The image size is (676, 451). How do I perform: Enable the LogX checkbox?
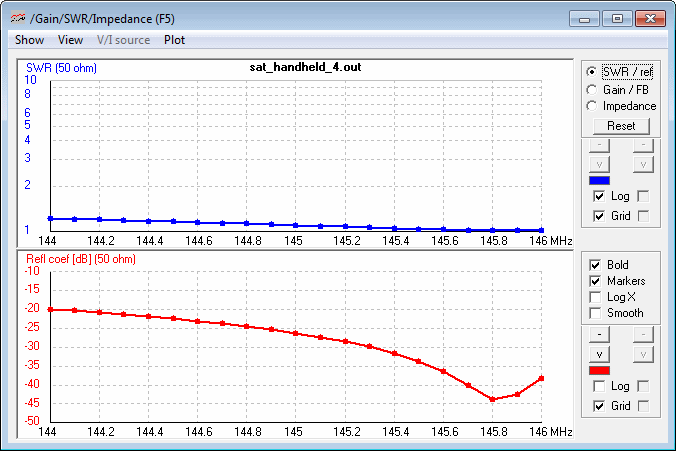tap(595, 297)
